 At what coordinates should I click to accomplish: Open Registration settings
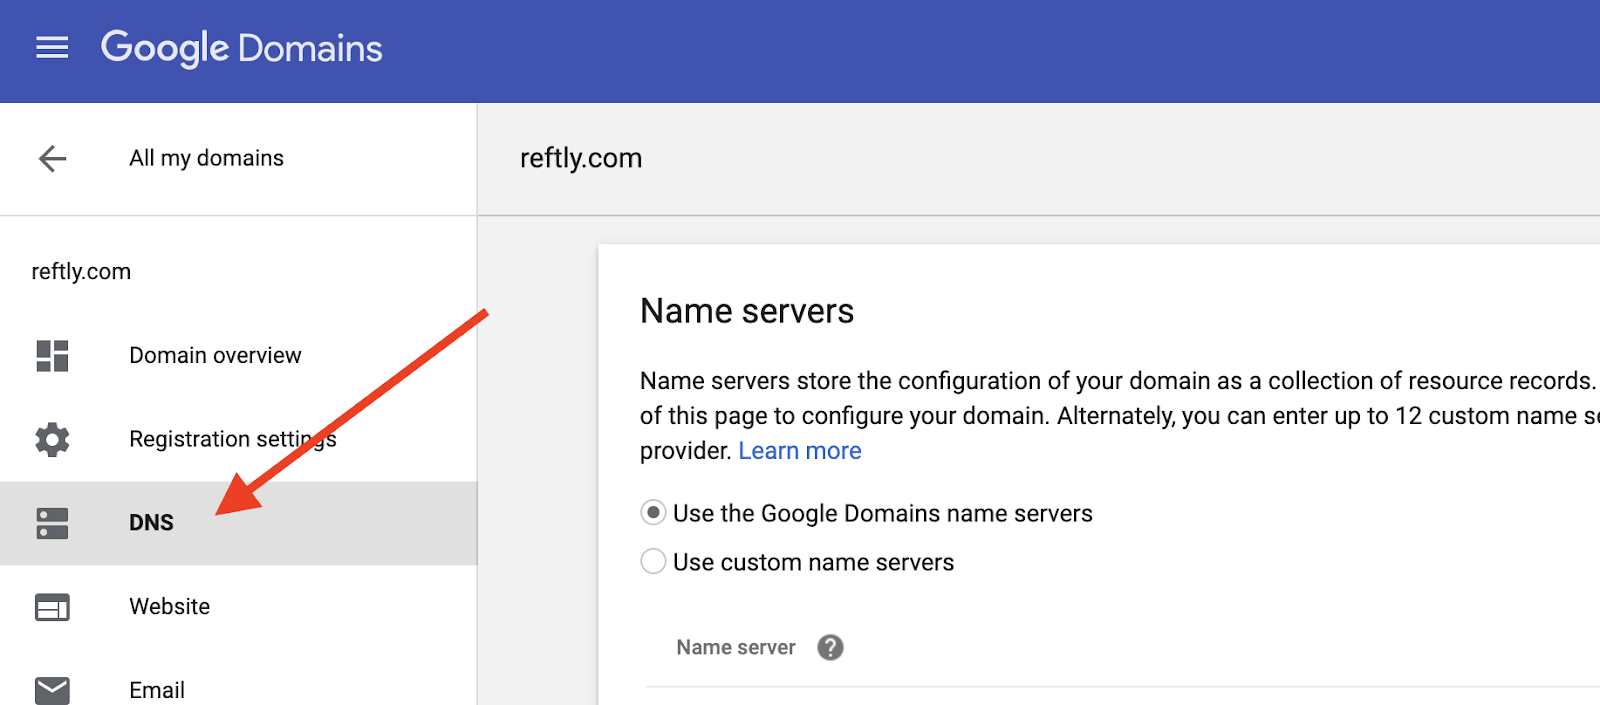(233, 439)
